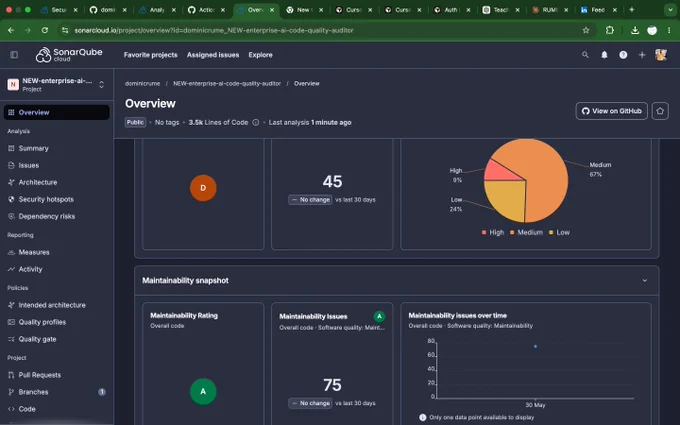Reload the page
This screenshot has height=425, width=680.
(45, 30)
